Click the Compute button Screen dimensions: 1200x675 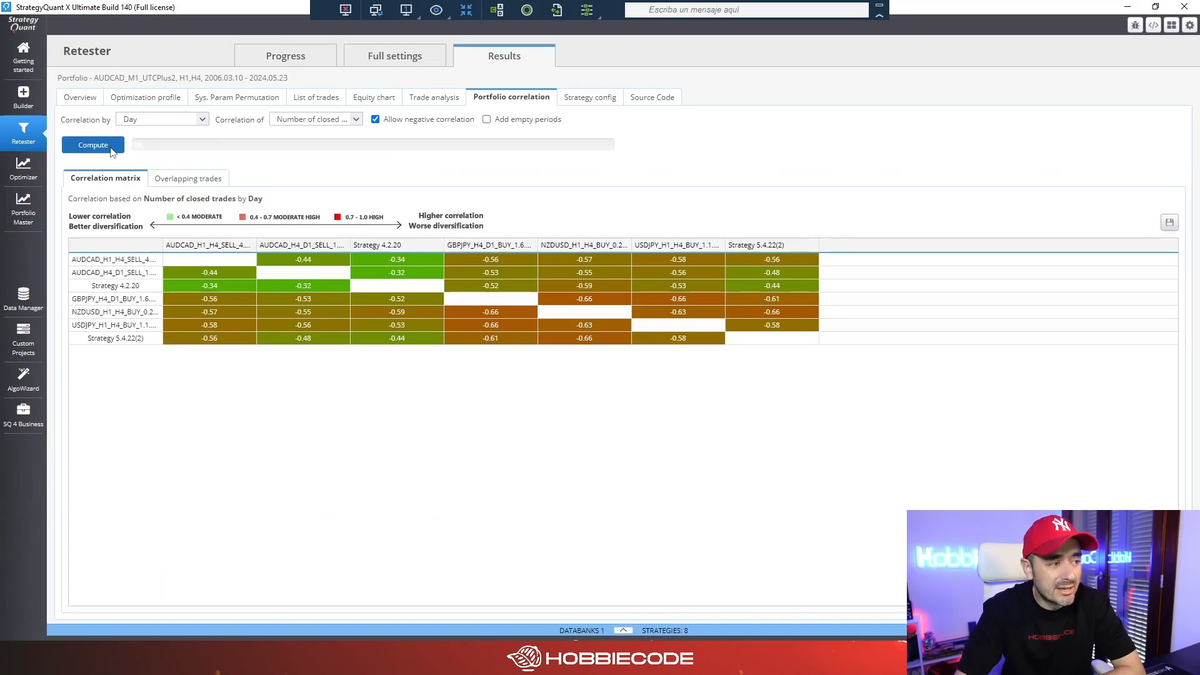(x=93, y=145)
